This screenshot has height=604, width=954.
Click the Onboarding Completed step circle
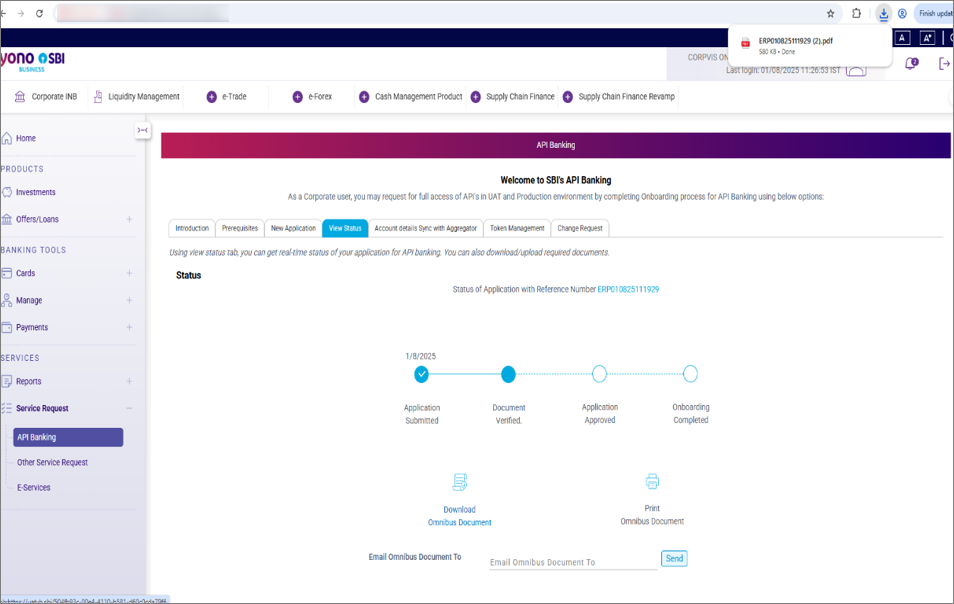click(690, 374)
